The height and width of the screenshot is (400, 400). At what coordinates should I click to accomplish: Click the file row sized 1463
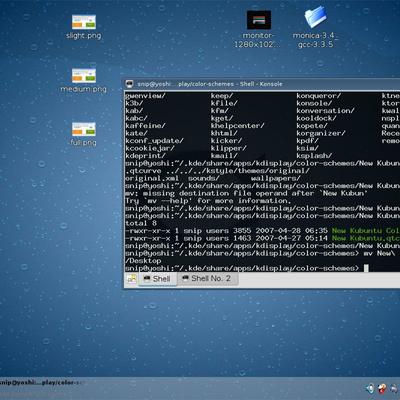pyautogui.click(x=262, y=238)
